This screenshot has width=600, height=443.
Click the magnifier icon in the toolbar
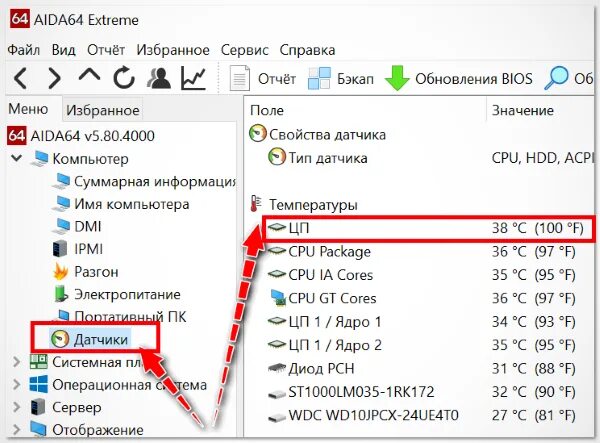click(x=556, y=78)
